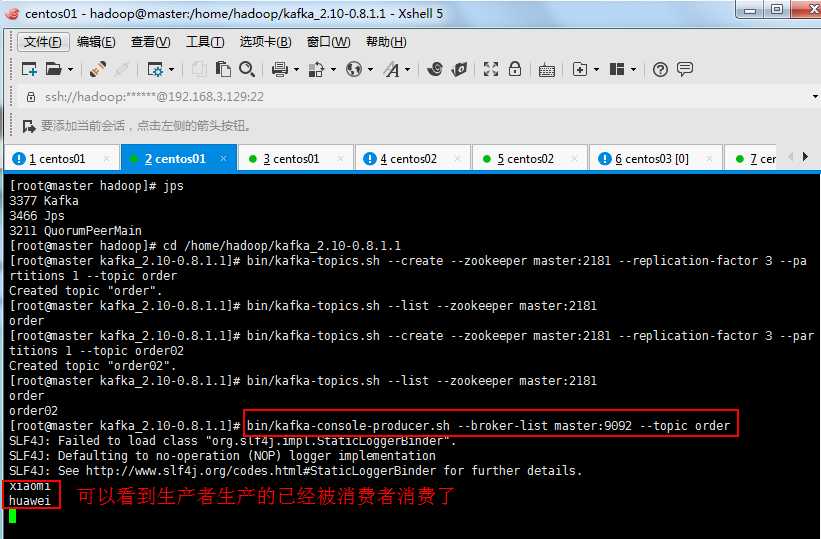Toggle full screen mode icon
Screen dimensions: 821x539
pyautogui.click(x=491, y=69)
